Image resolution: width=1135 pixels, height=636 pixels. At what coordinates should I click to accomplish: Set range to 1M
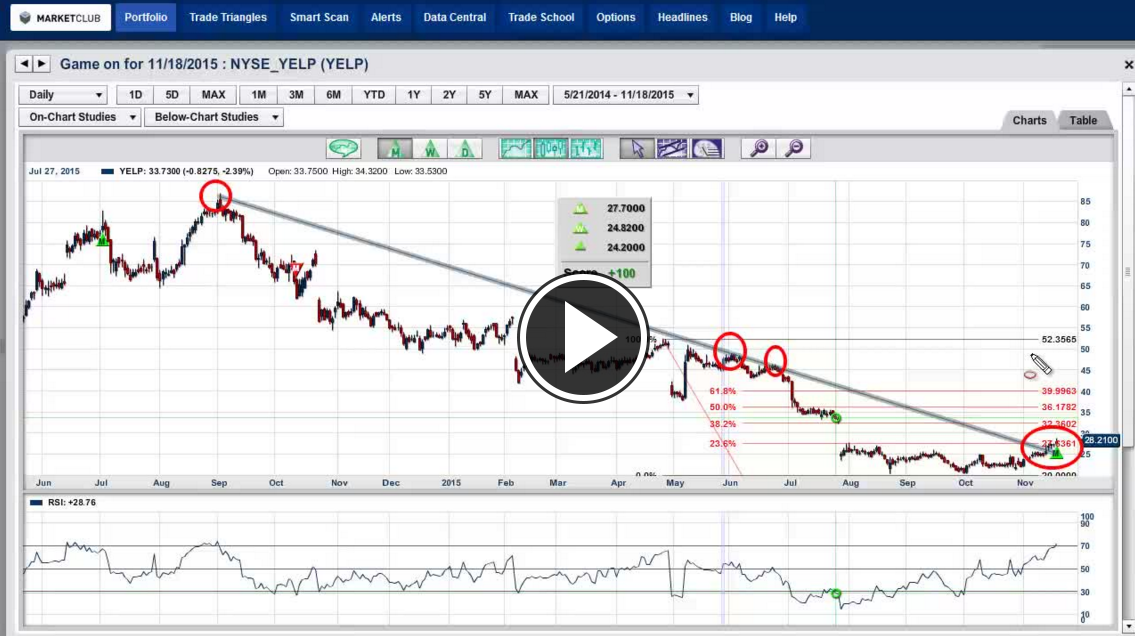point(258,95)
